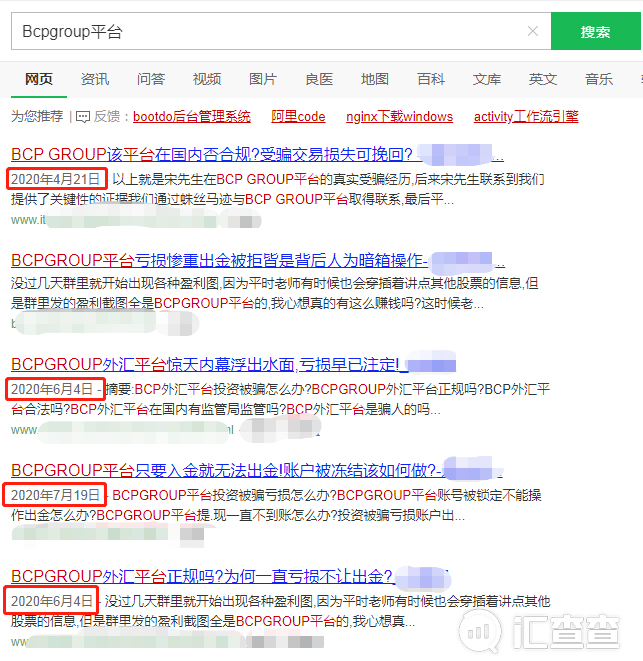Open result BCPGROUP平台只要入金就无法出金

tap(257, 470)
